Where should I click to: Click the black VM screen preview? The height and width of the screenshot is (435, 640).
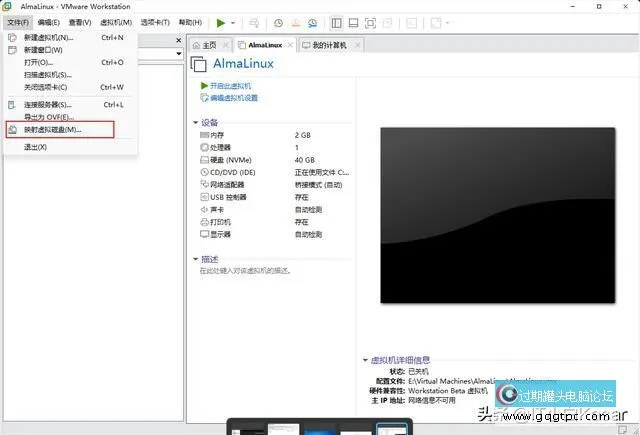click(498, 215)
